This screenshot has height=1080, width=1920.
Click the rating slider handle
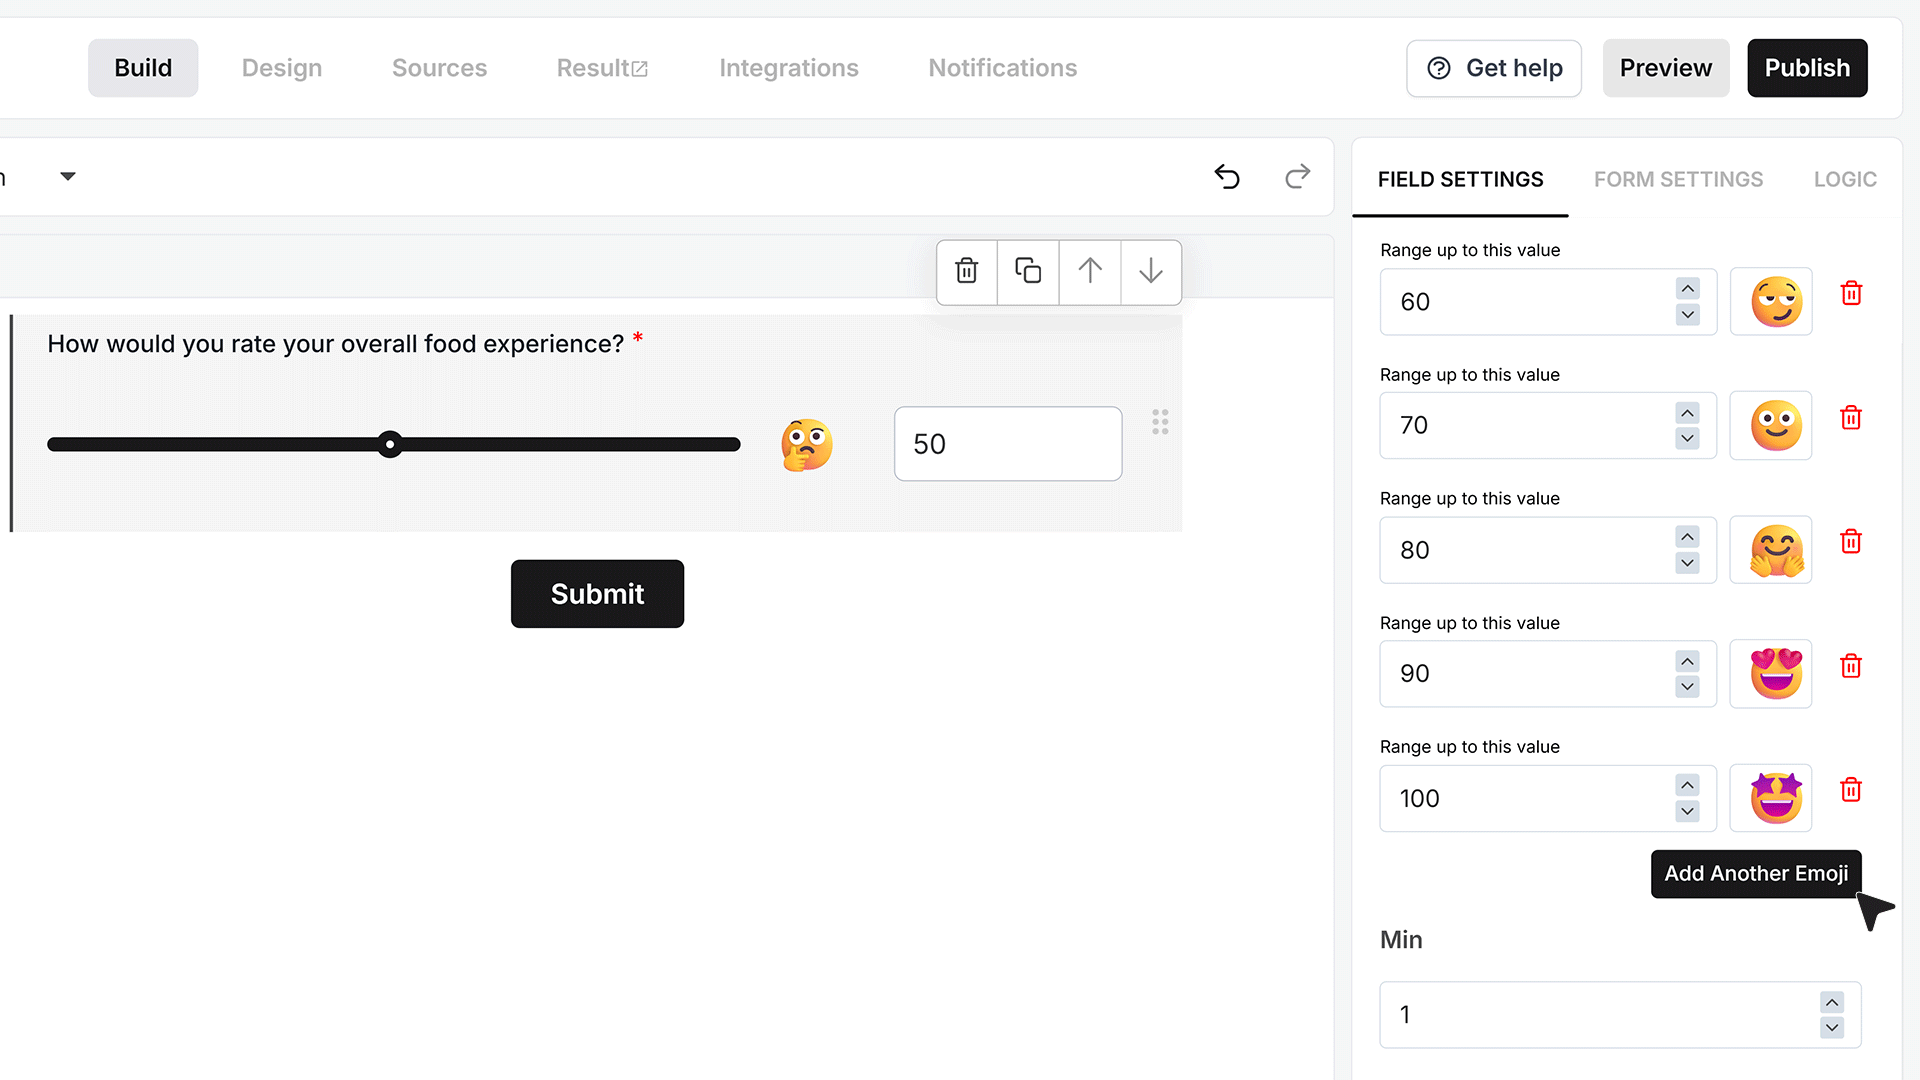390,444
